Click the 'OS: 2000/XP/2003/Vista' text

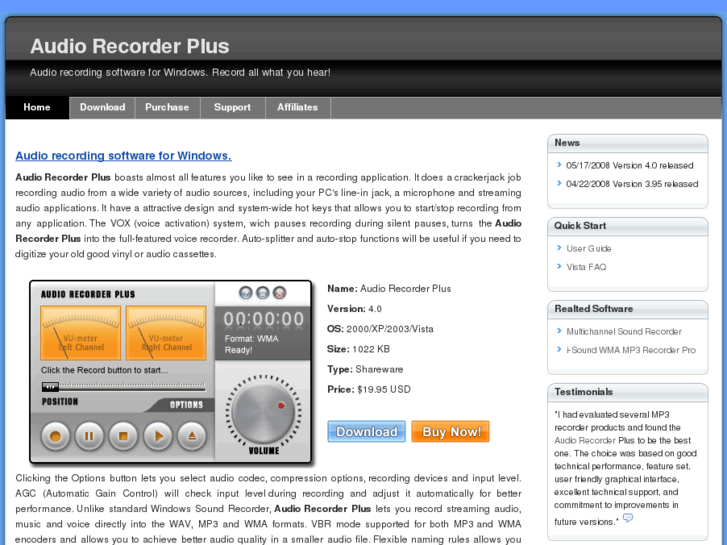tap(380, 329)
